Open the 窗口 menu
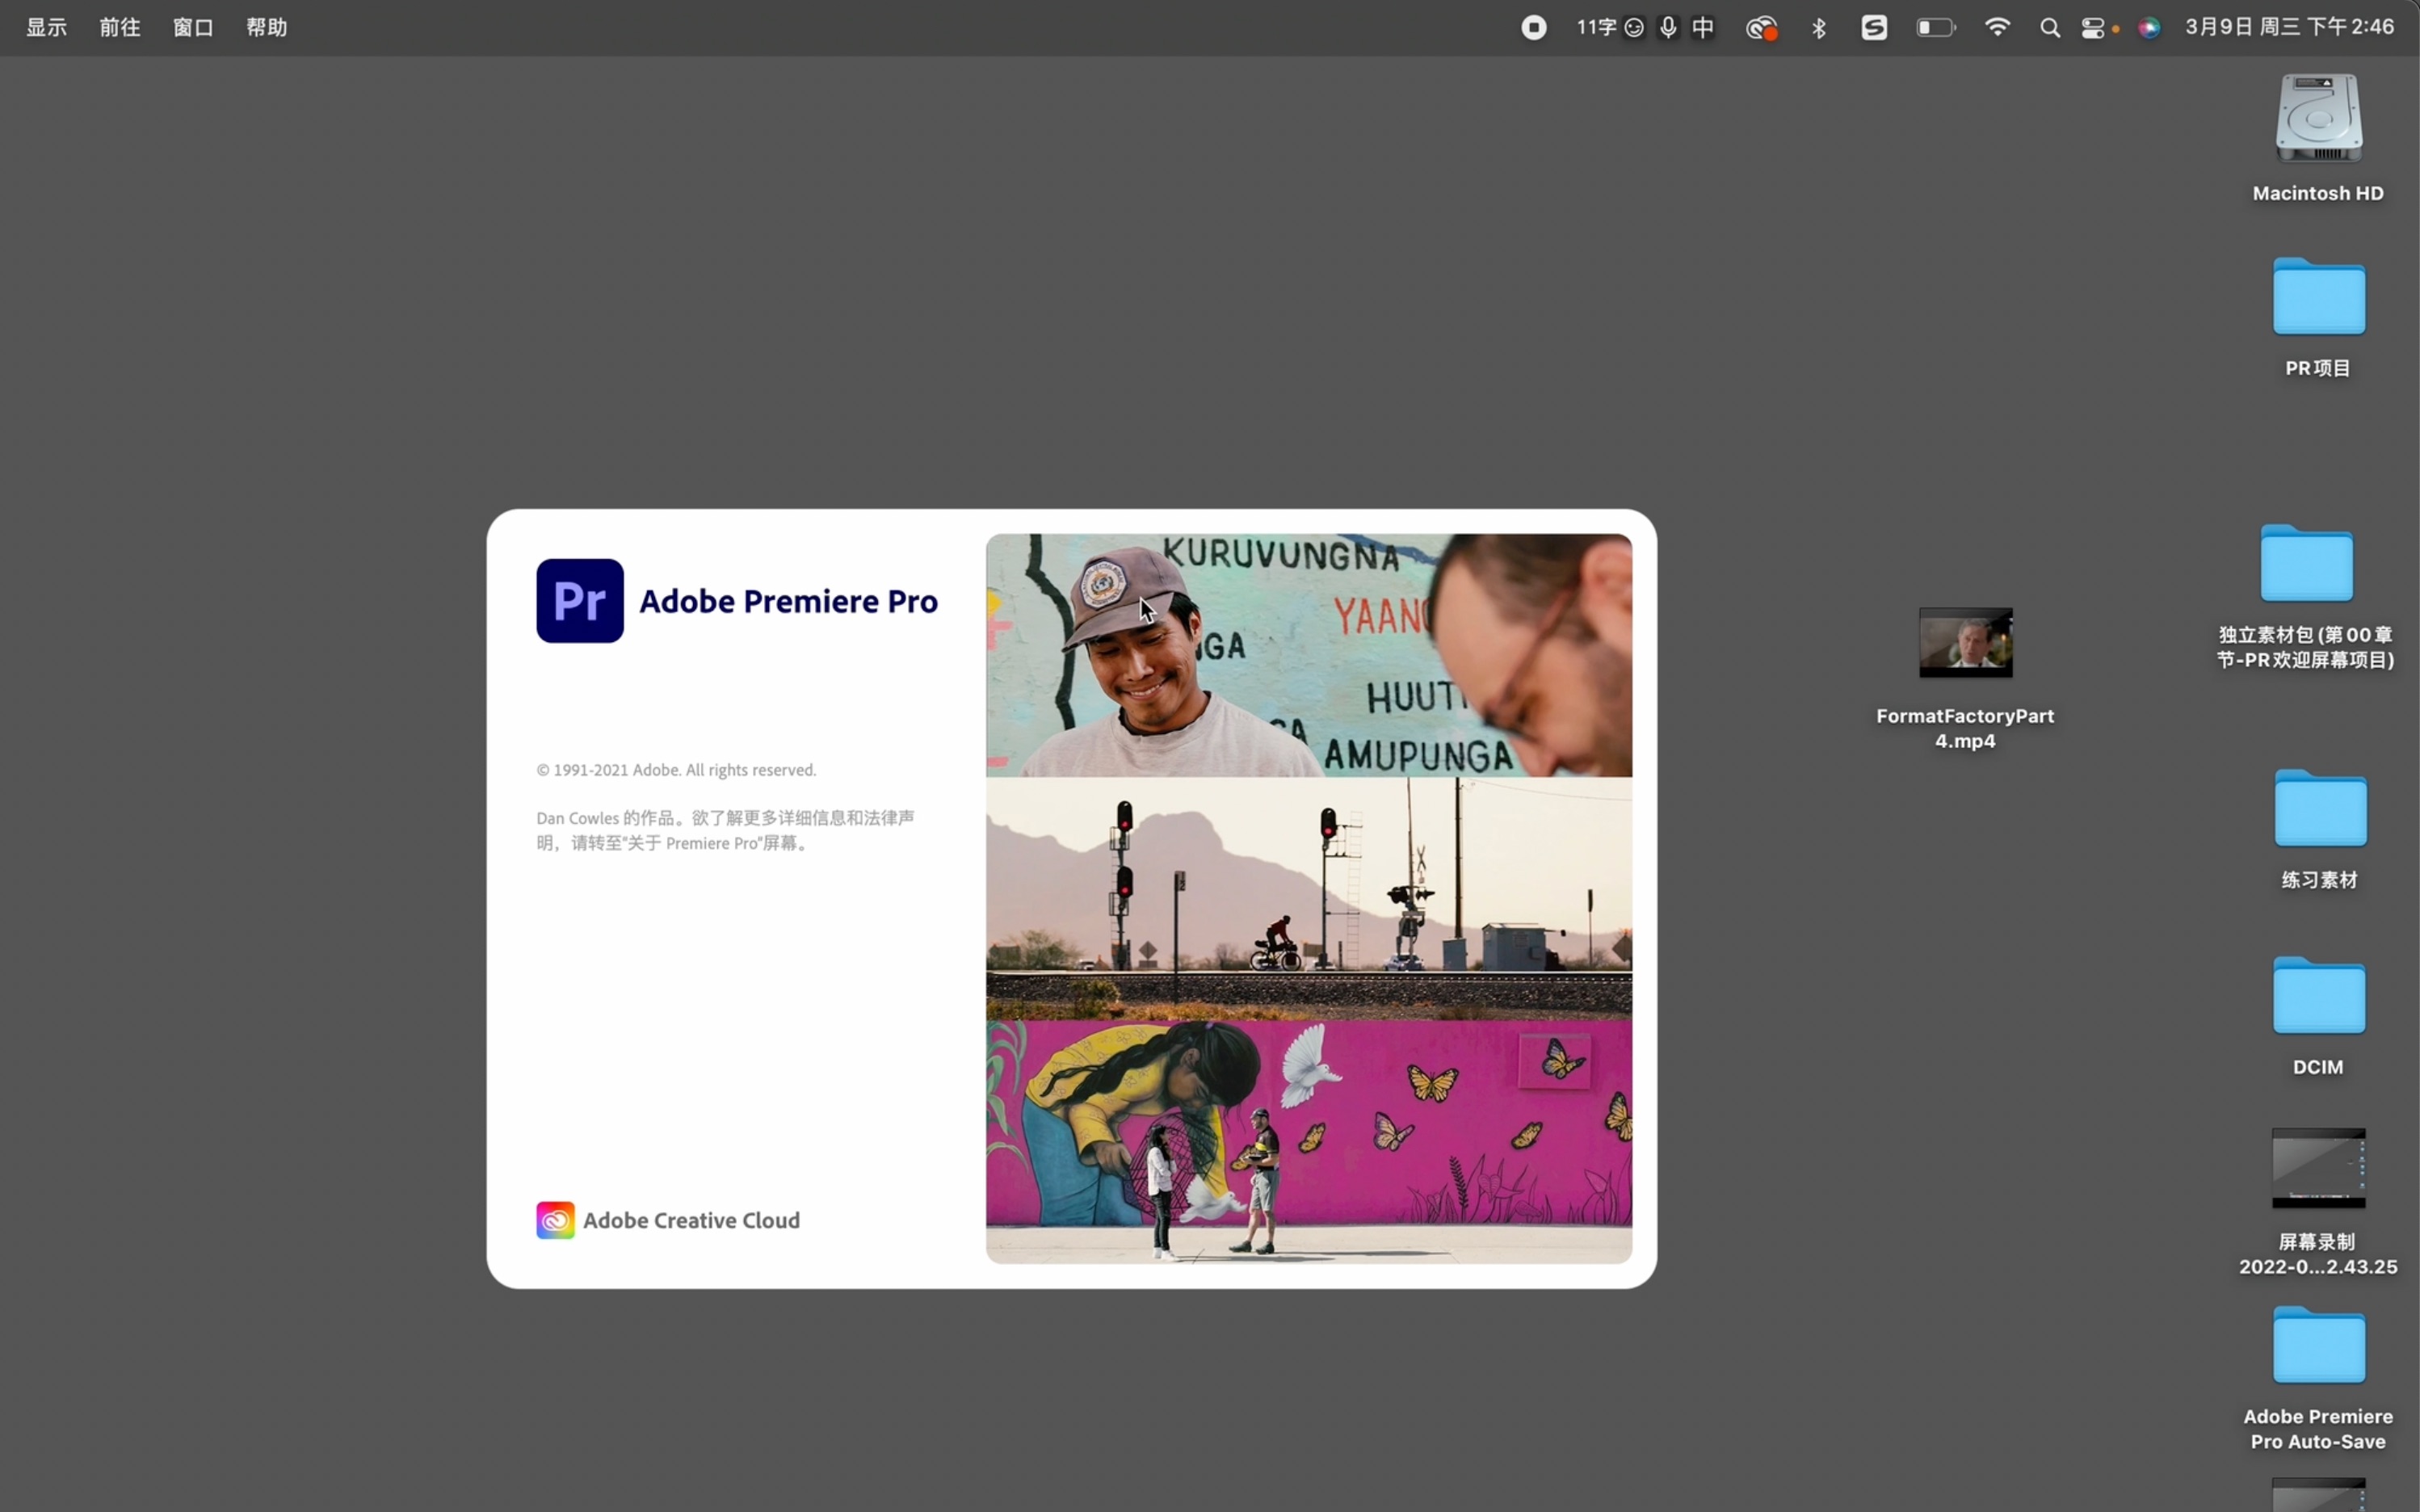Screen dimensions: 2420x1512 pyautogui.click(x=193, y=28)
